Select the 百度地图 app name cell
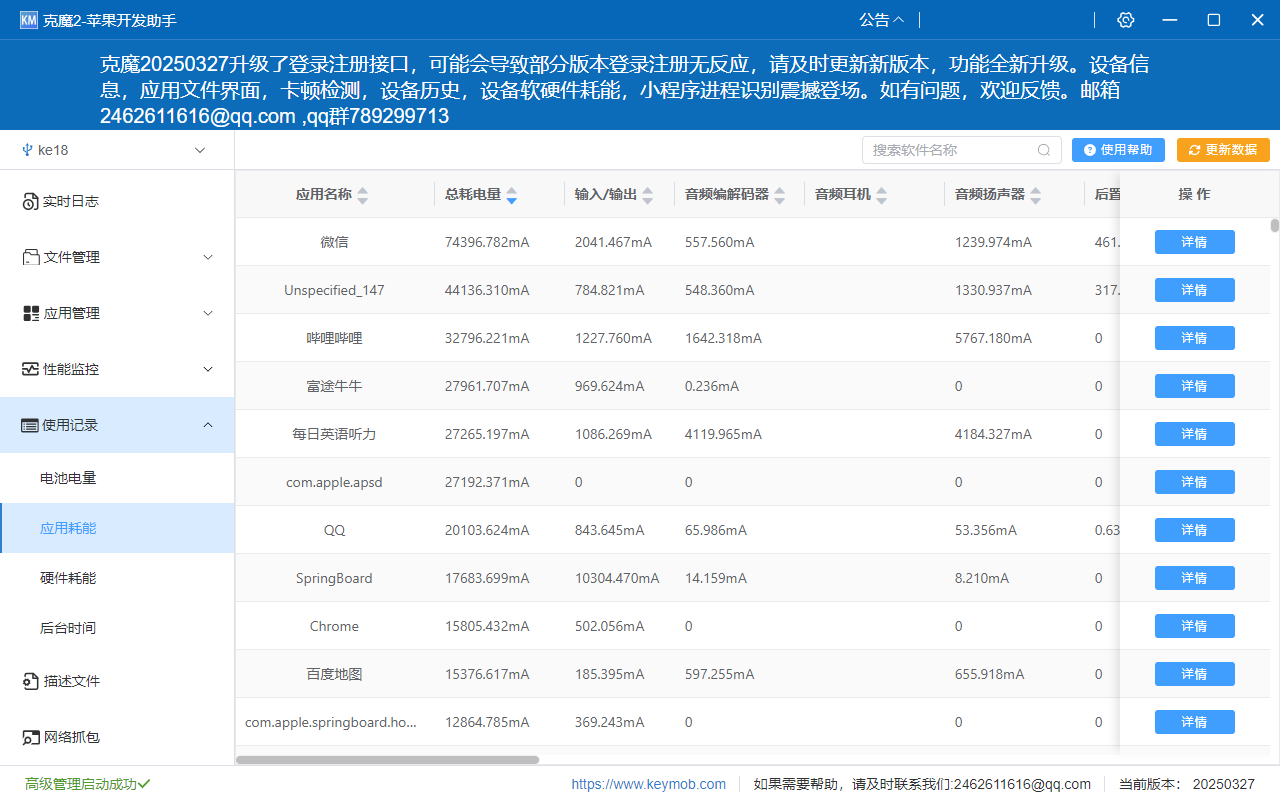Viewport: 1280px width, 800px height. click(x=334, y=674)
